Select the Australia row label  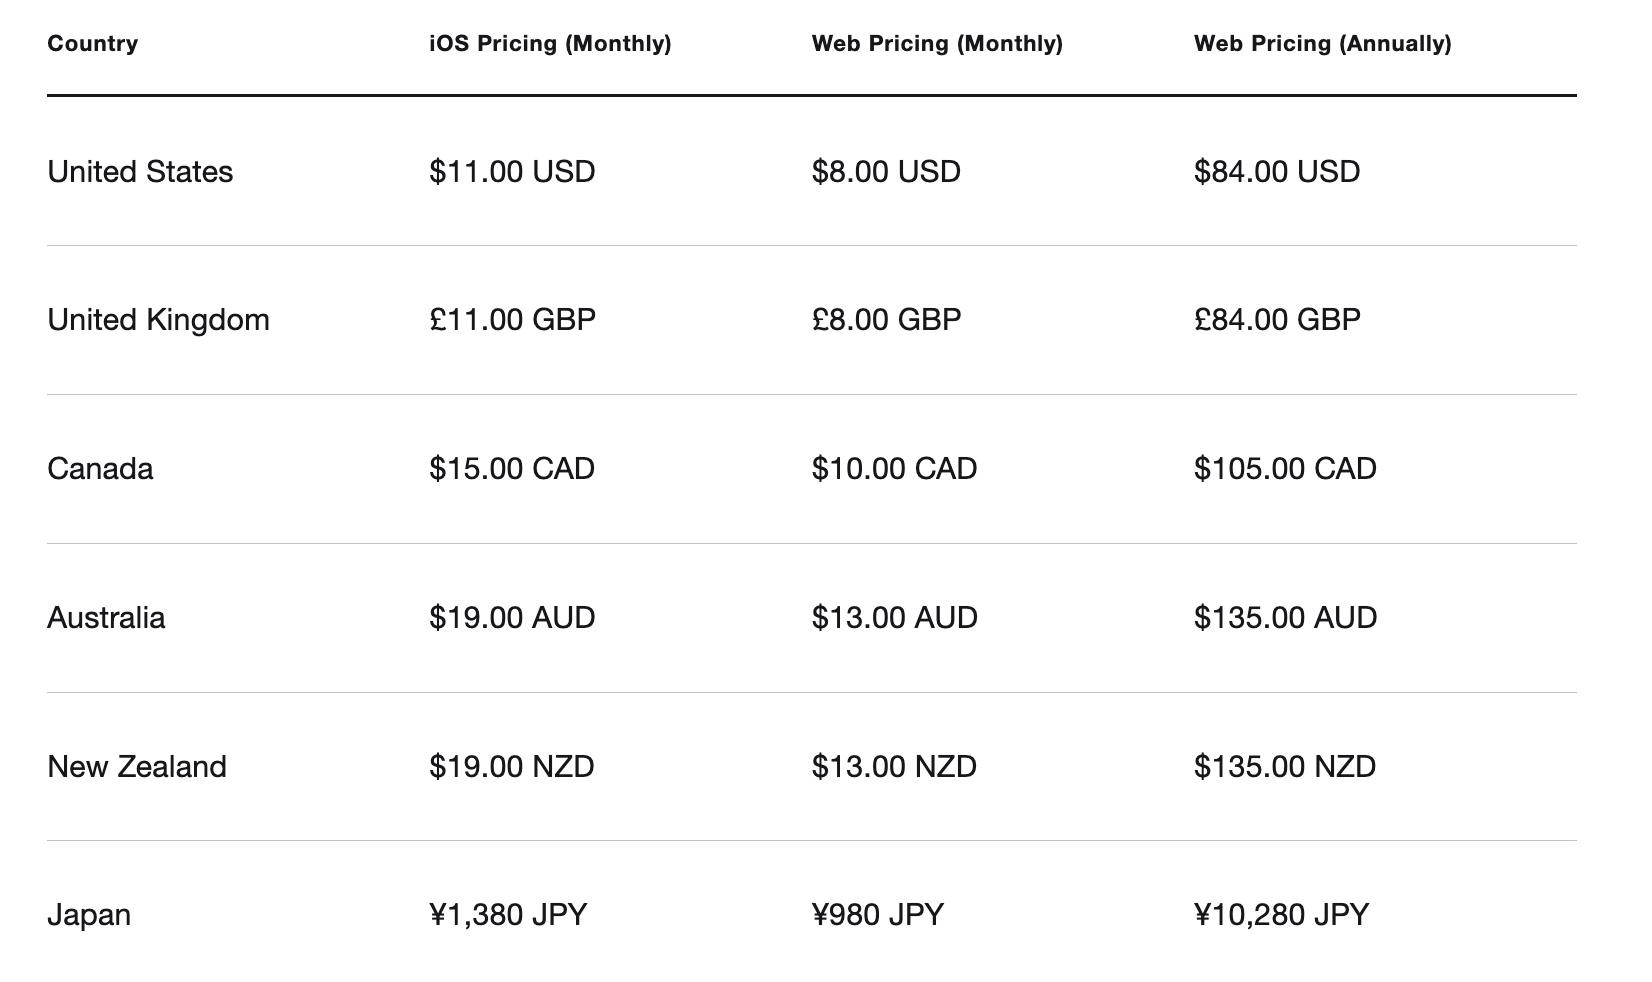pyautogui.click(x=106, y=618)
